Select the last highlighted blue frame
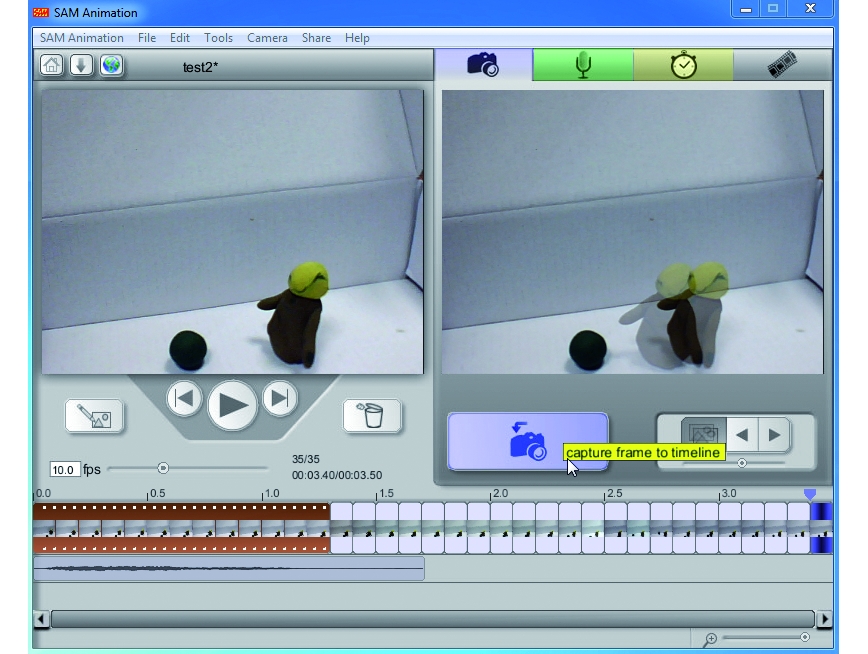This screenshot has height=654, width=868. [x=821, y=528]
